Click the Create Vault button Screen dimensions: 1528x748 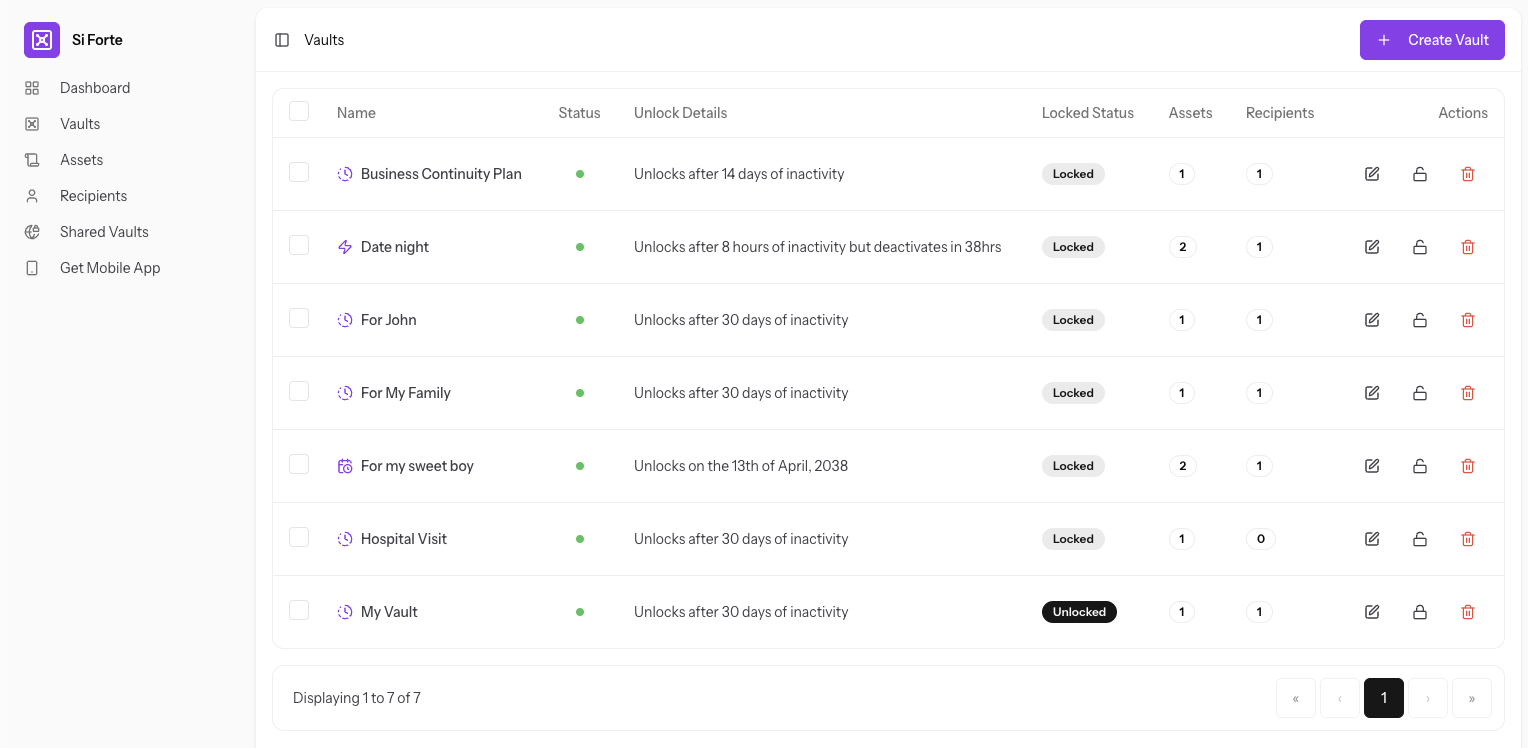point(1432,40)
